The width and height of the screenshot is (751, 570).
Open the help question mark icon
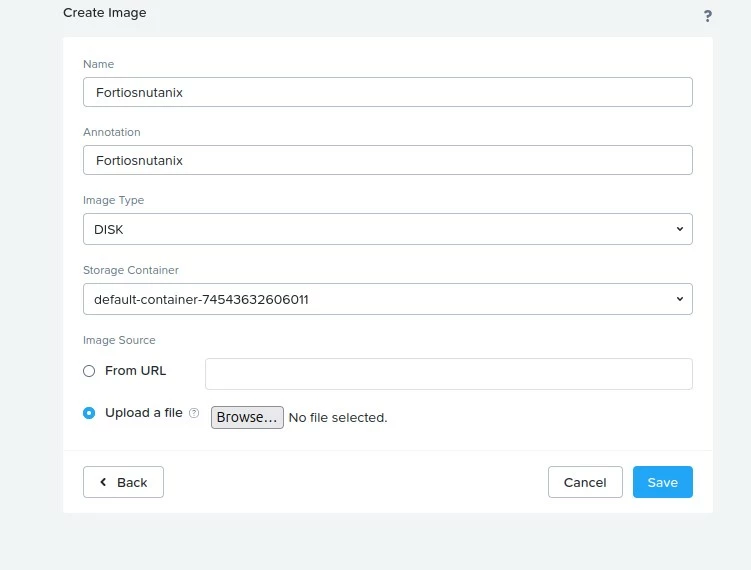coord(707,16)
